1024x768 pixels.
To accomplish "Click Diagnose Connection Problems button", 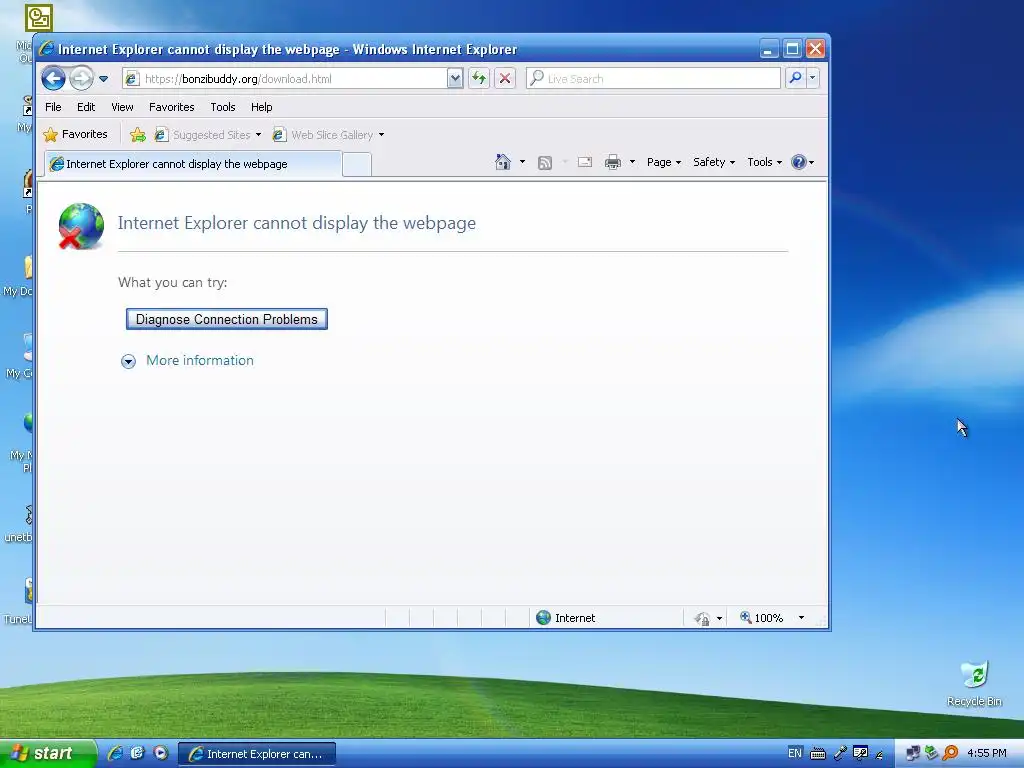I will 227,319.
